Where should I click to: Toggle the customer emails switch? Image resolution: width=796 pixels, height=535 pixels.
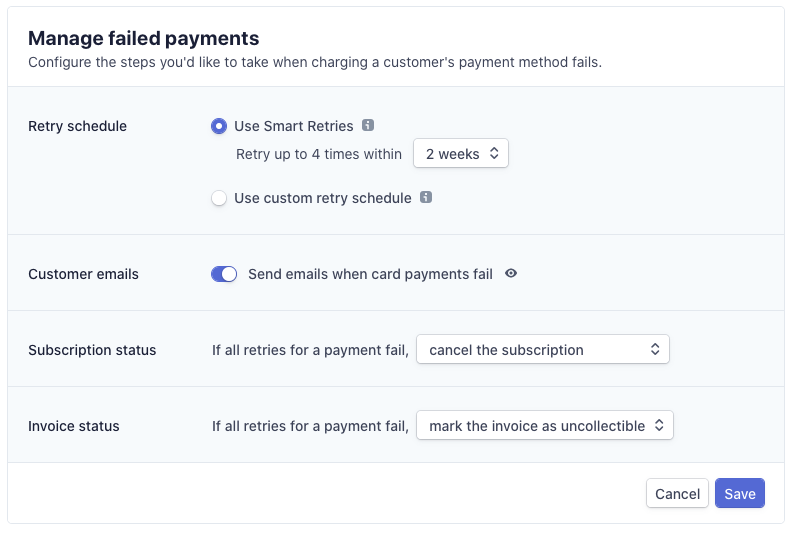224,274
